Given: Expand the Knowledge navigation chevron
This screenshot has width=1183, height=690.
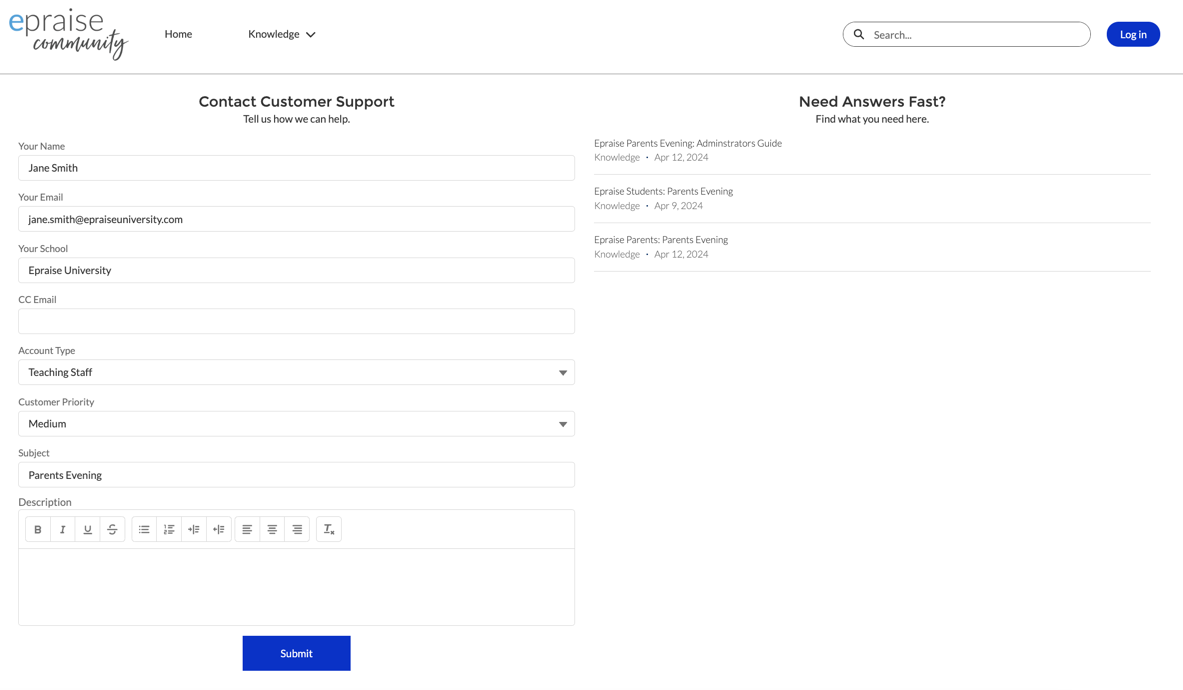Looking at the screenshot, I should 309,33.
